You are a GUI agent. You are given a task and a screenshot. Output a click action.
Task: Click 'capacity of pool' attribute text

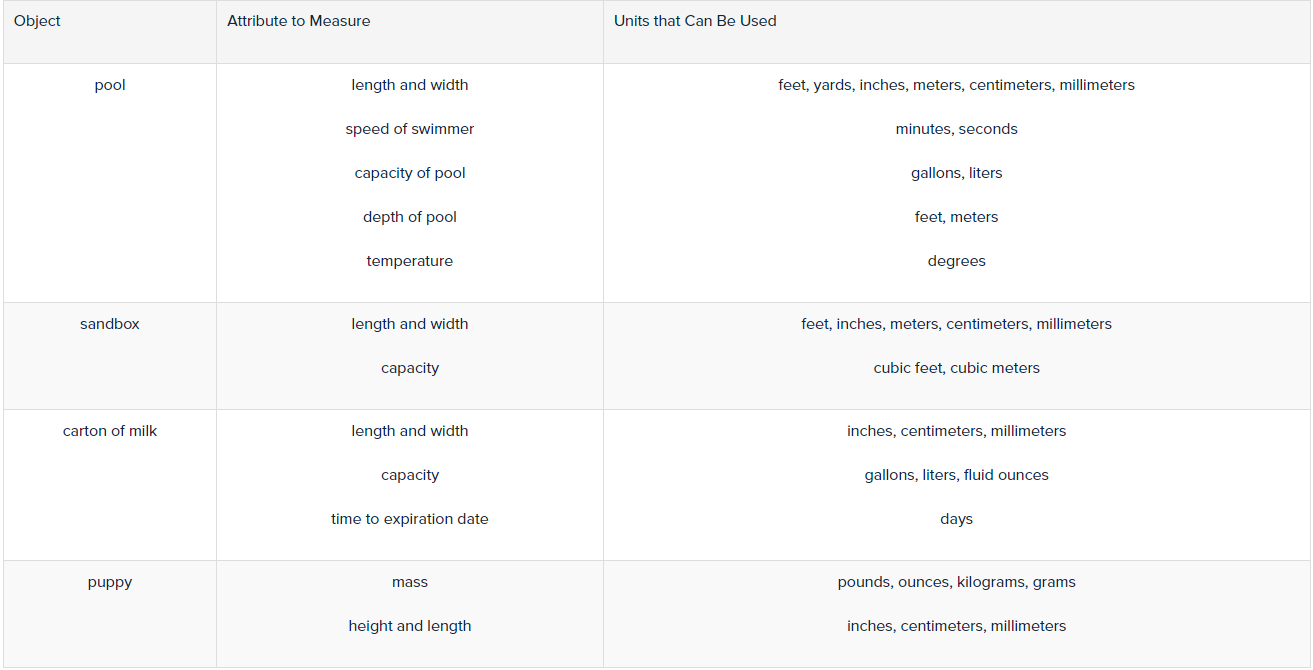410,173
